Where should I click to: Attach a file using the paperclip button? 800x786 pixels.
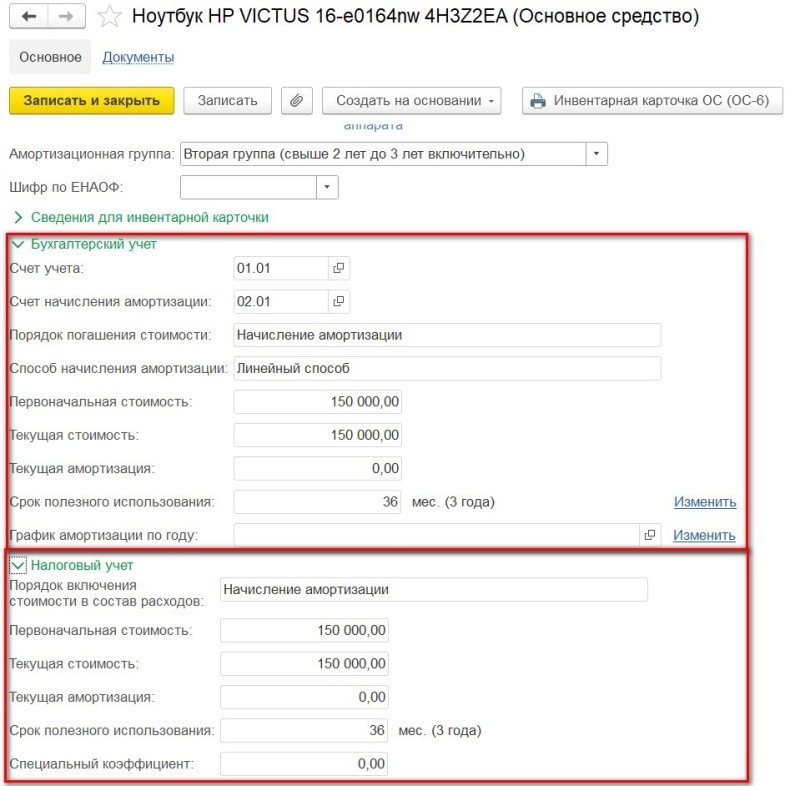tap(296, 100)
